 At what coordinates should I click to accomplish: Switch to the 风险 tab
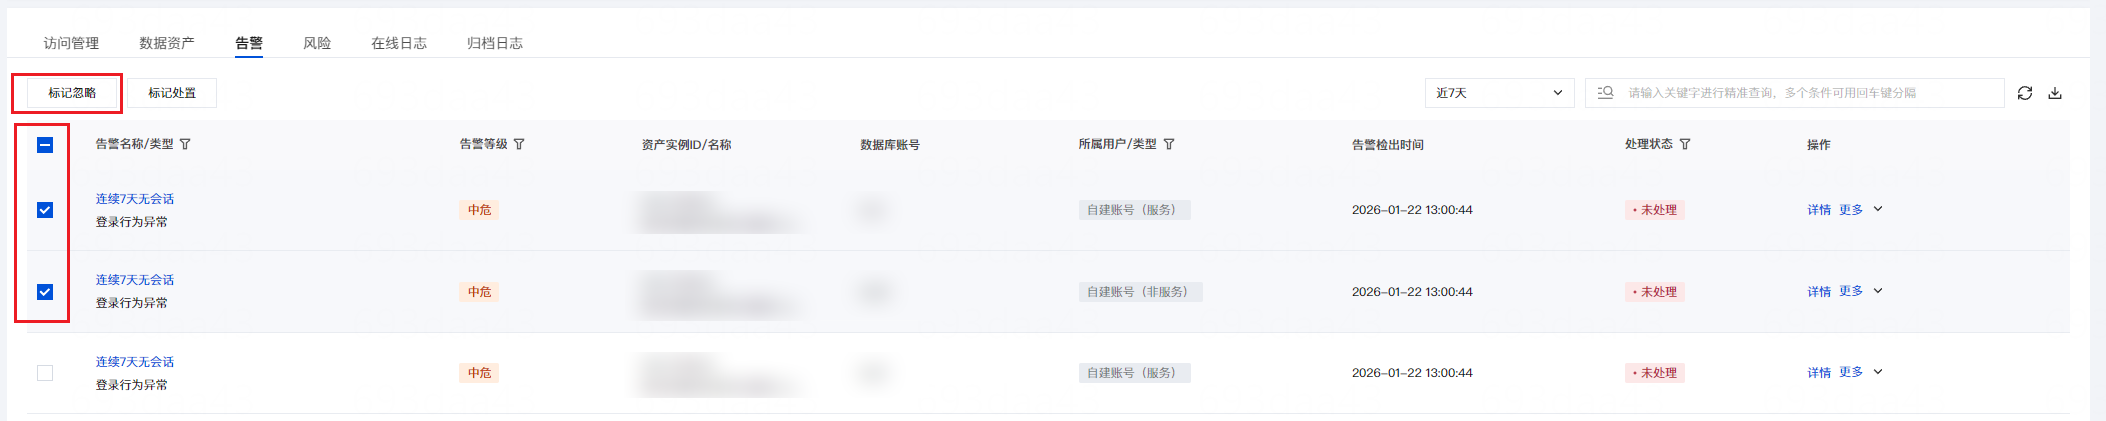[317, 43]
